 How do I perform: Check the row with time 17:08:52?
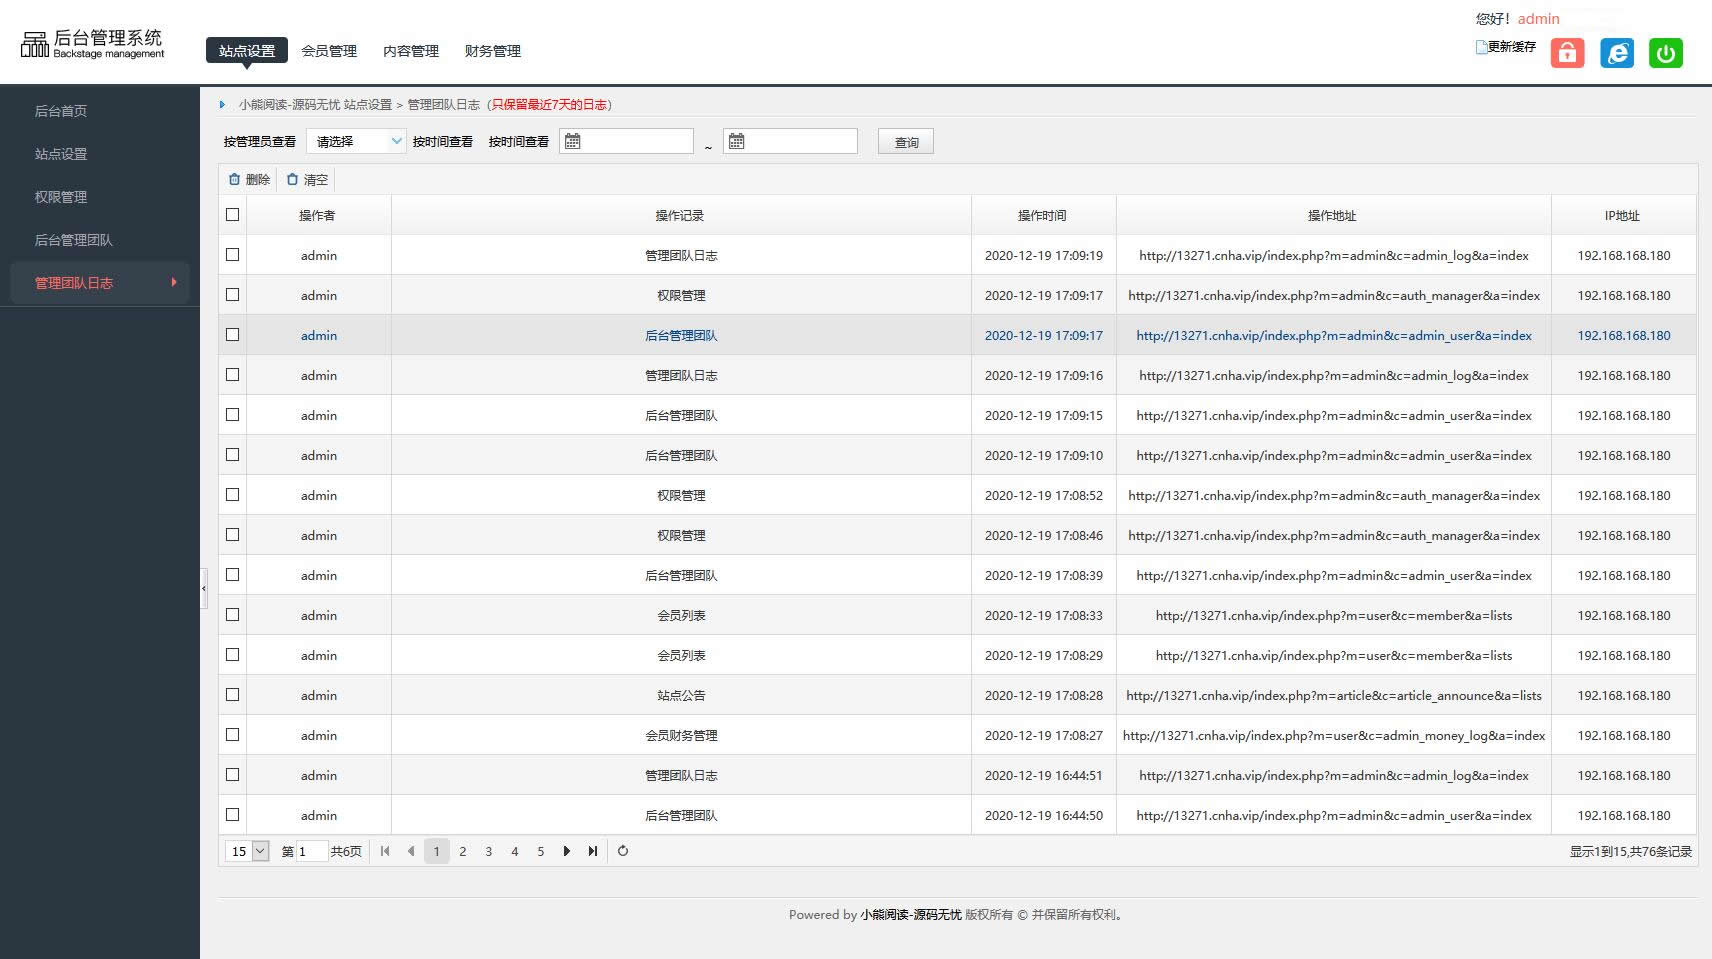click(233, 494)
